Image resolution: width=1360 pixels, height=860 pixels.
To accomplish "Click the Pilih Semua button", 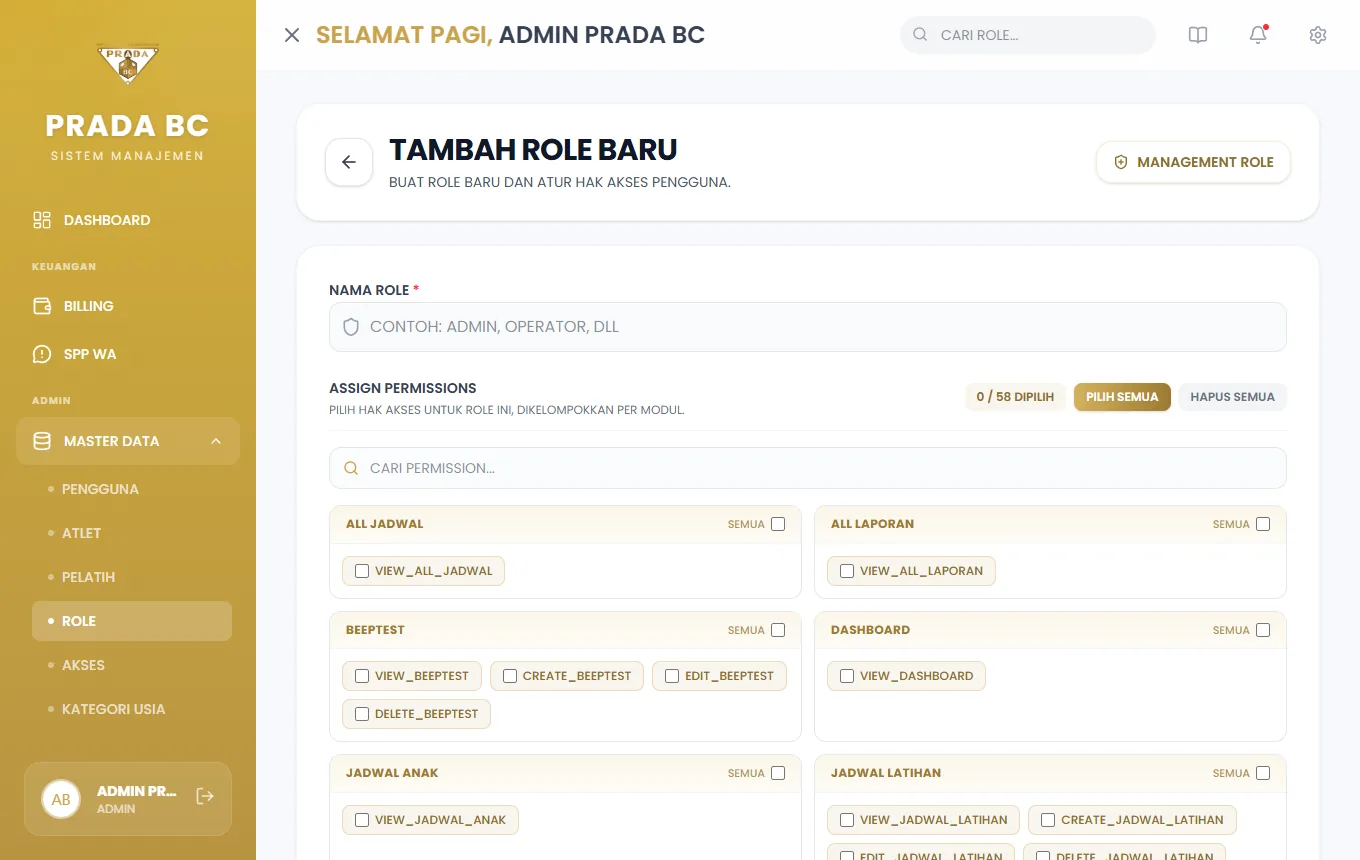I will (1122, 397).
